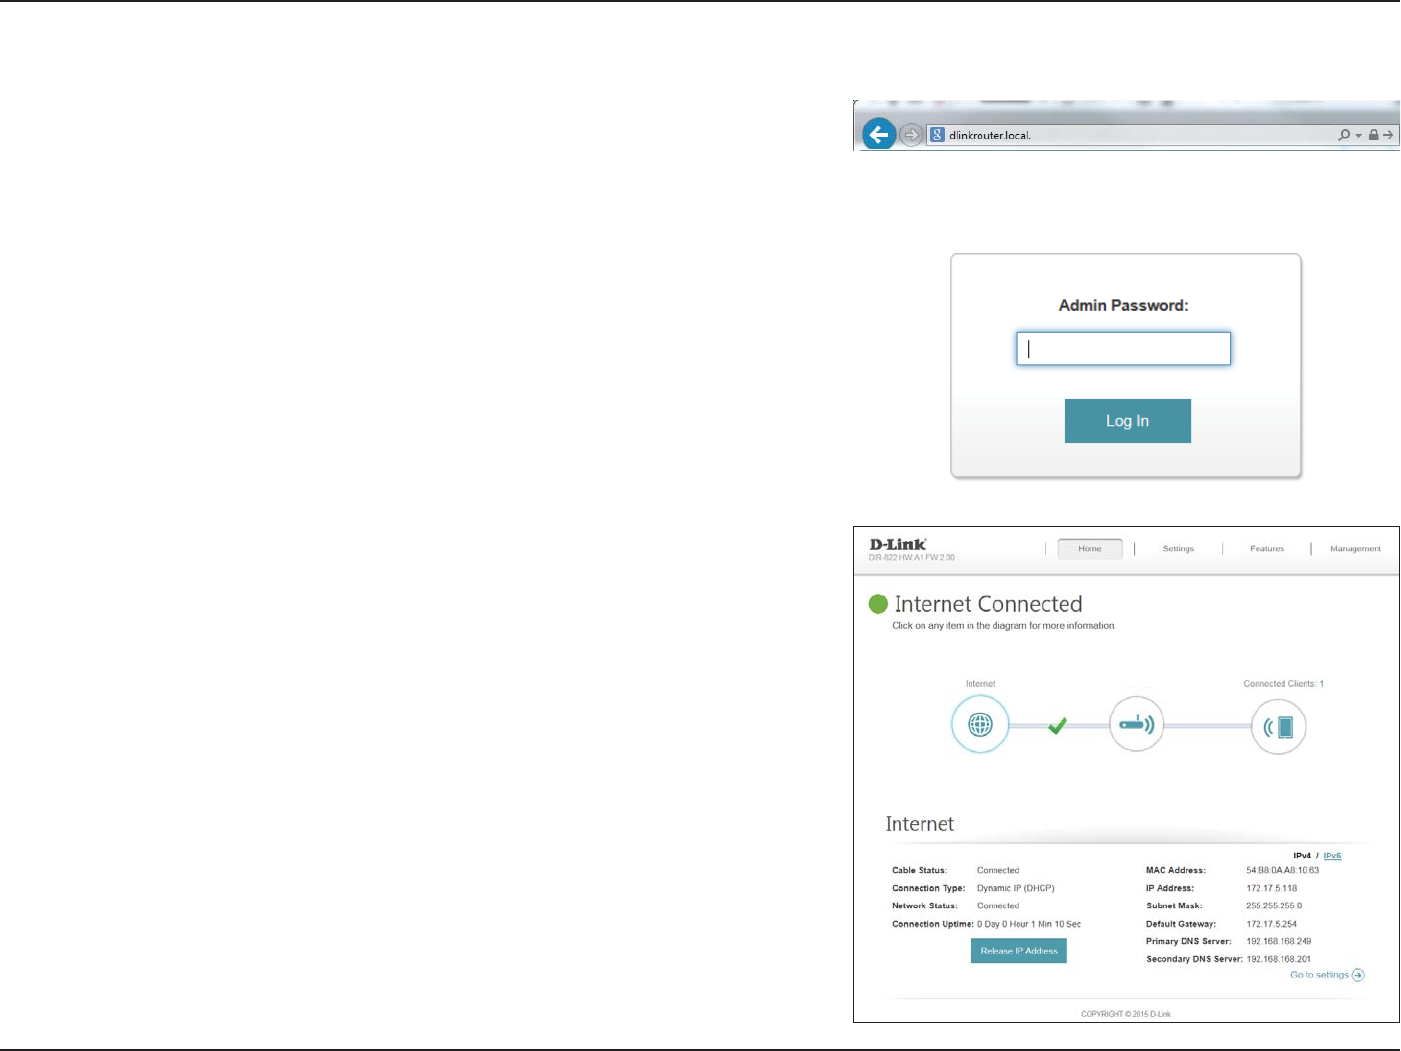
Task: Click the "MAC Address:" label
Action: (1176, 871)
